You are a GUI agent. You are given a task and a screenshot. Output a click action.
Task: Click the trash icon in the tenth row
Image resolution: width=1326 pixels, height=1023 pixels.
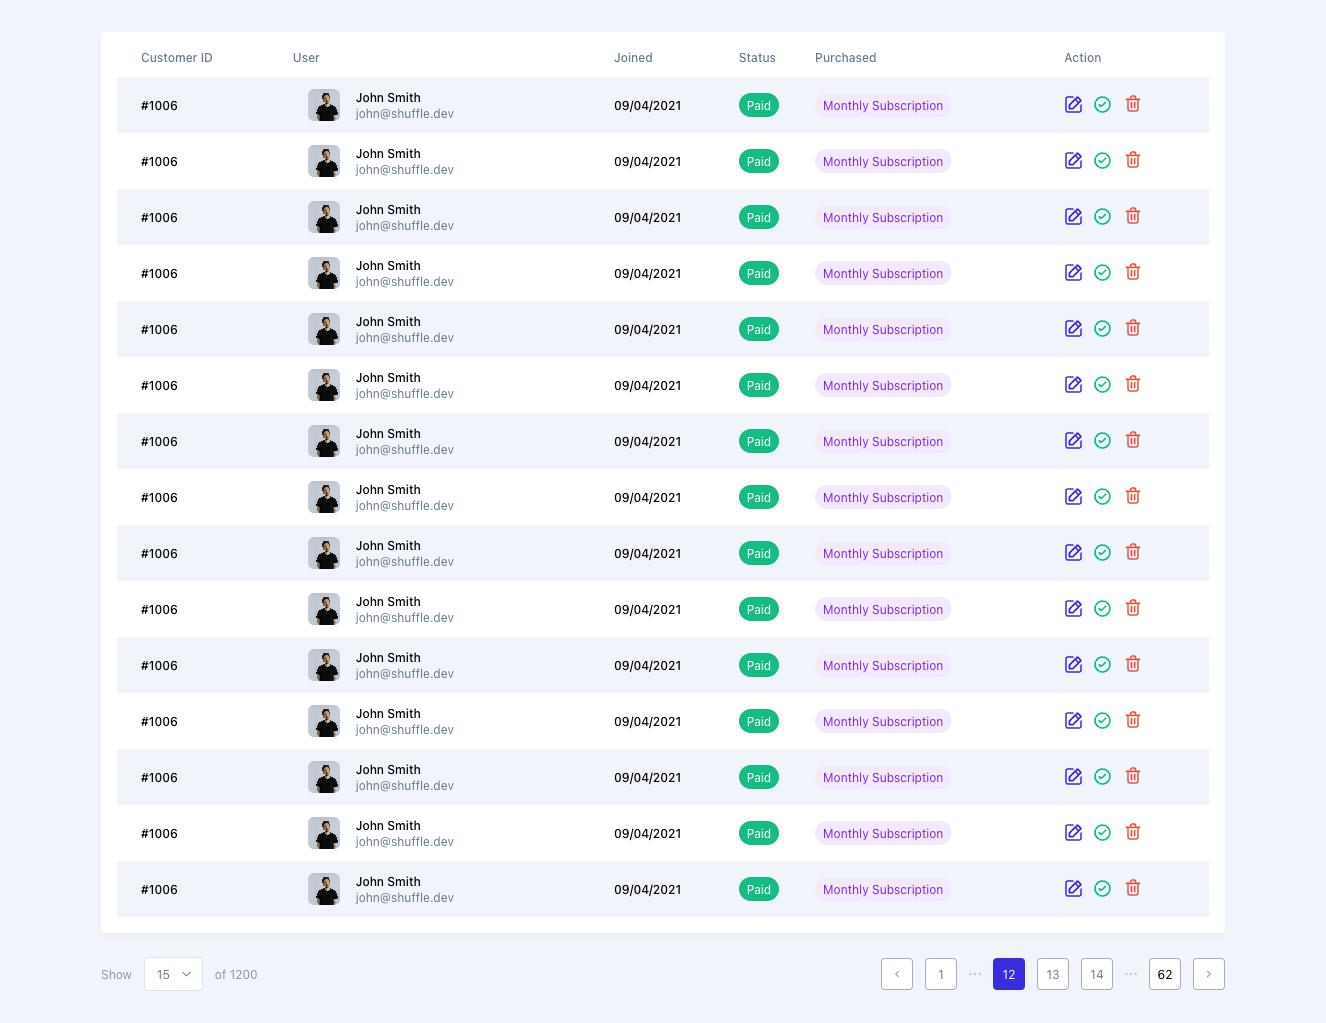pos(1133,608)
